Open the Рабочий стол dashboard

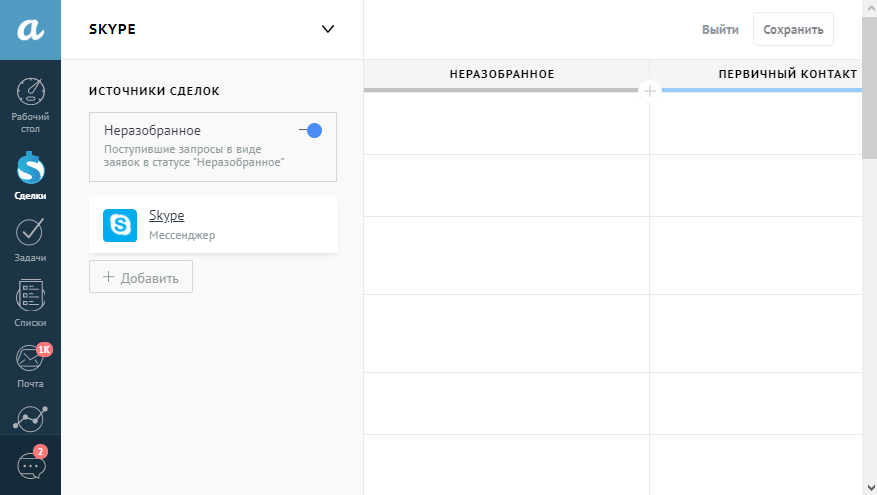pyautogui.click(x=30, y=105)
